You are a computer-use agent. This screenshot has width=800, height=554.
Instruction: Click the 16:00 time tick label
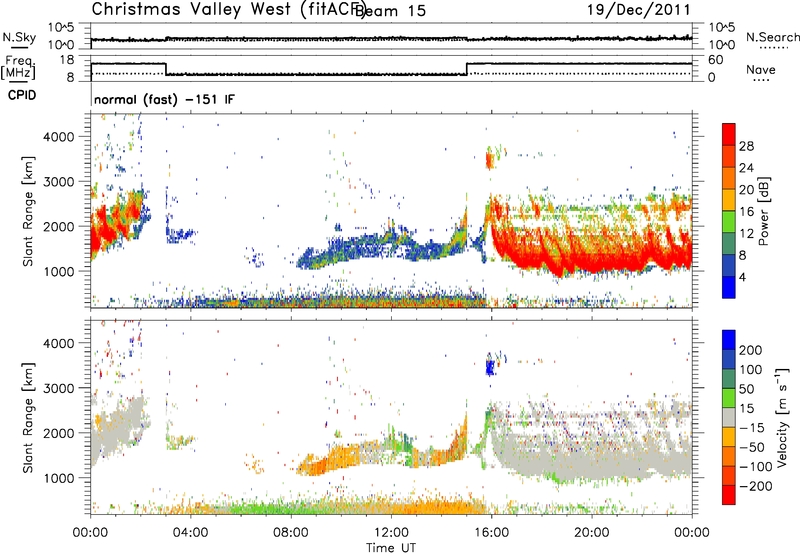click(x=491, y=533)
